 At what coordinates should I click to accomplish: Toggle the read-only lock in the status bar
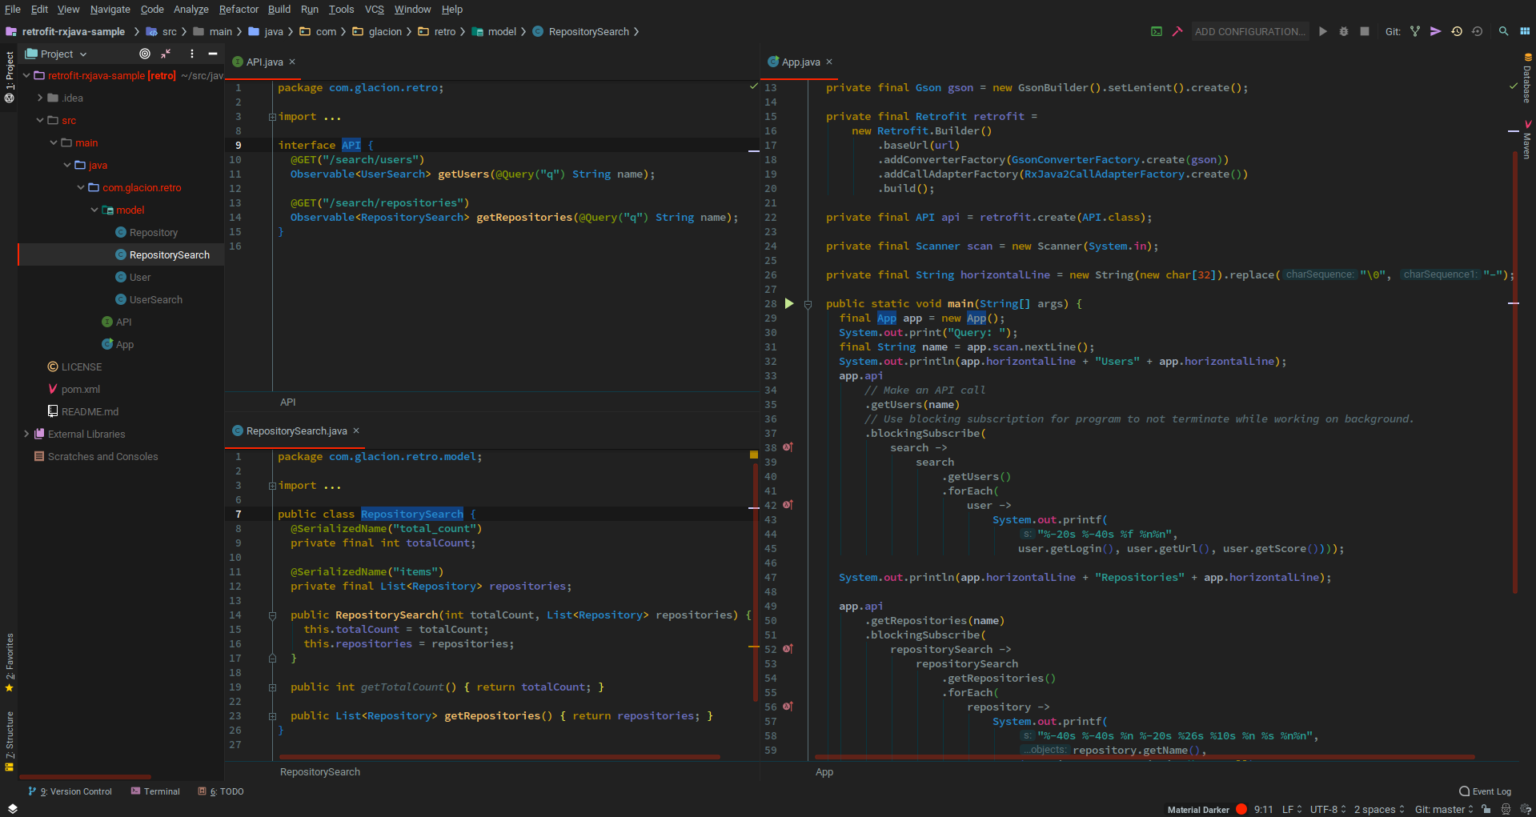[1486, 809]
